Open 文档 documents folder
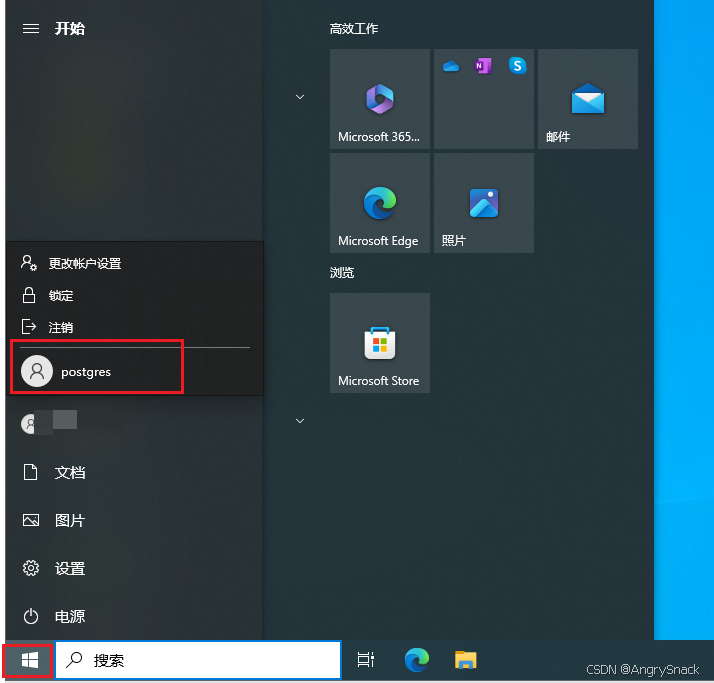 pos(134,473)
